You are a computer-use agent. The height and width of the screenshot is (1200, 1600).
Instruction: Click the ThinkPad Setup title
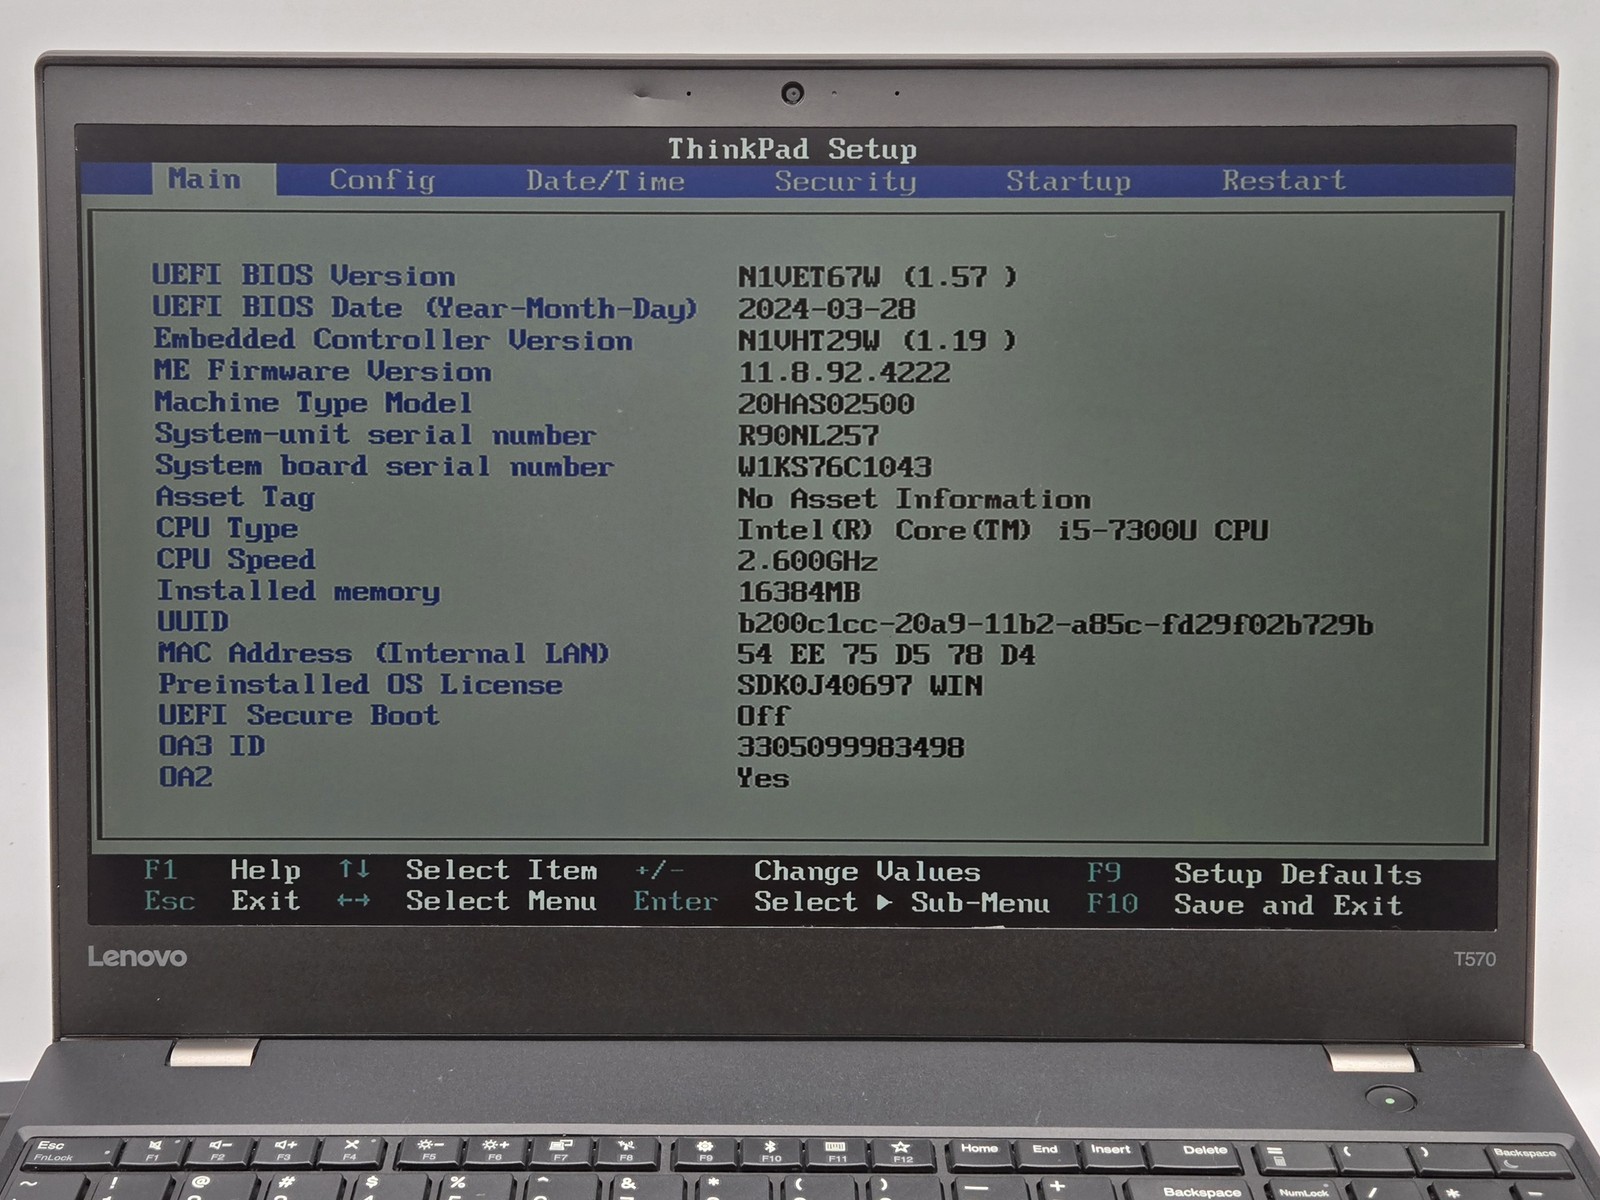click(792, 149)
